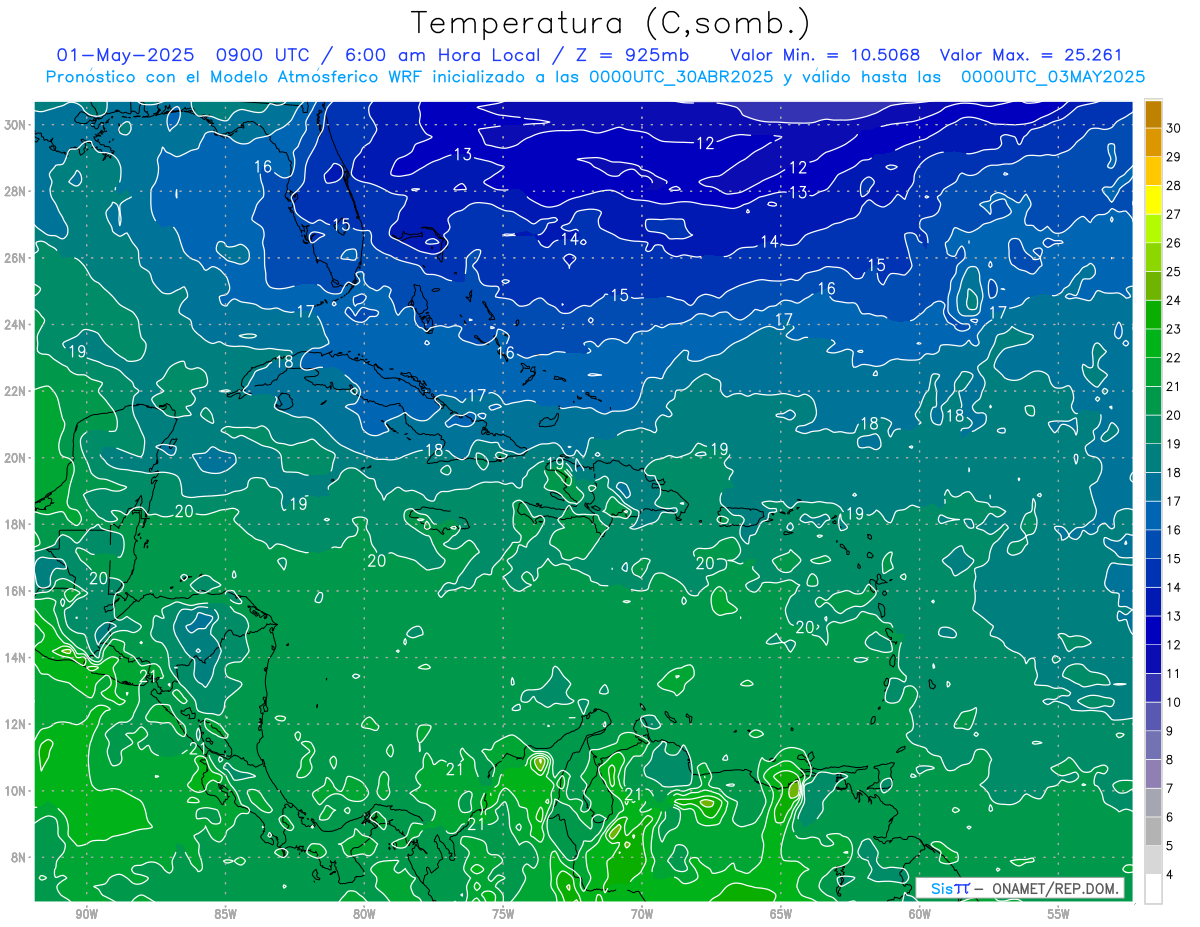Click the '25' label on the color scale
The image size is (1200, 927).
[1173, 272]
